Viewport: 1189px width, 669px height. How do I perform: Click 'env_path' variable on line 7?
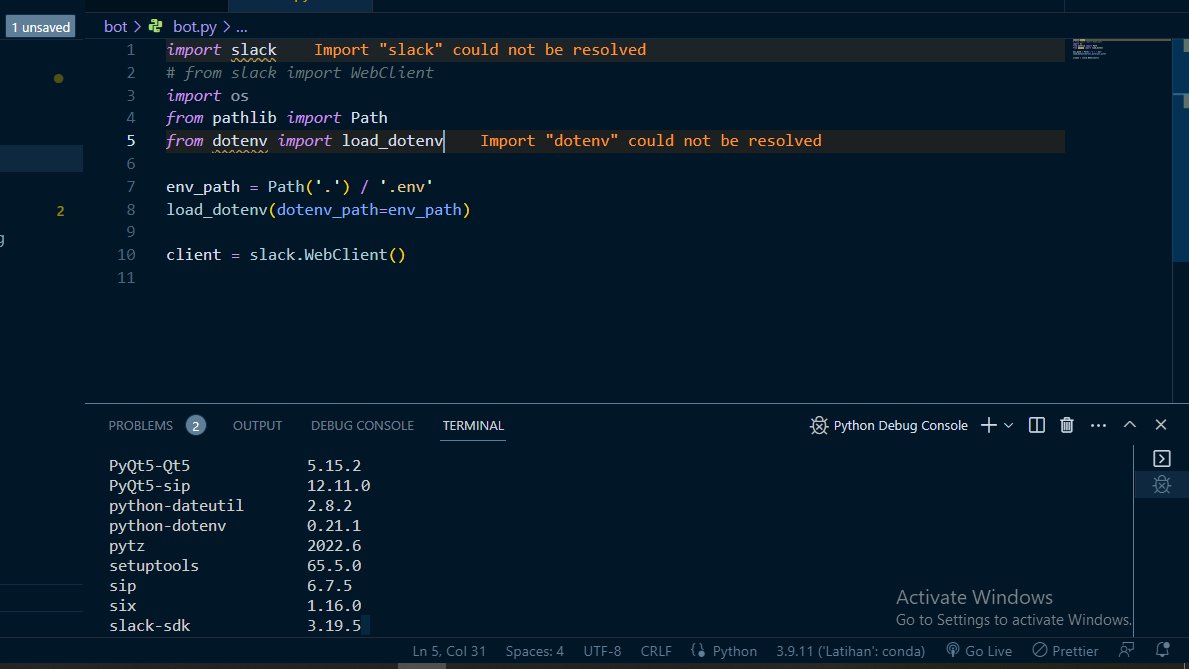(202, 187)
